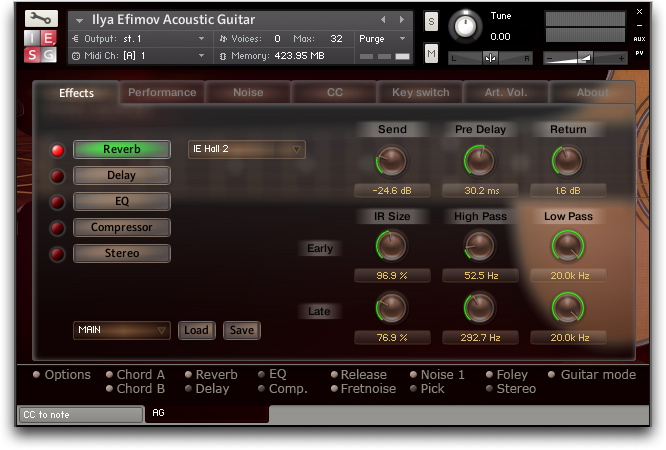Toggle the Foley indicator

tap(489, 374)
